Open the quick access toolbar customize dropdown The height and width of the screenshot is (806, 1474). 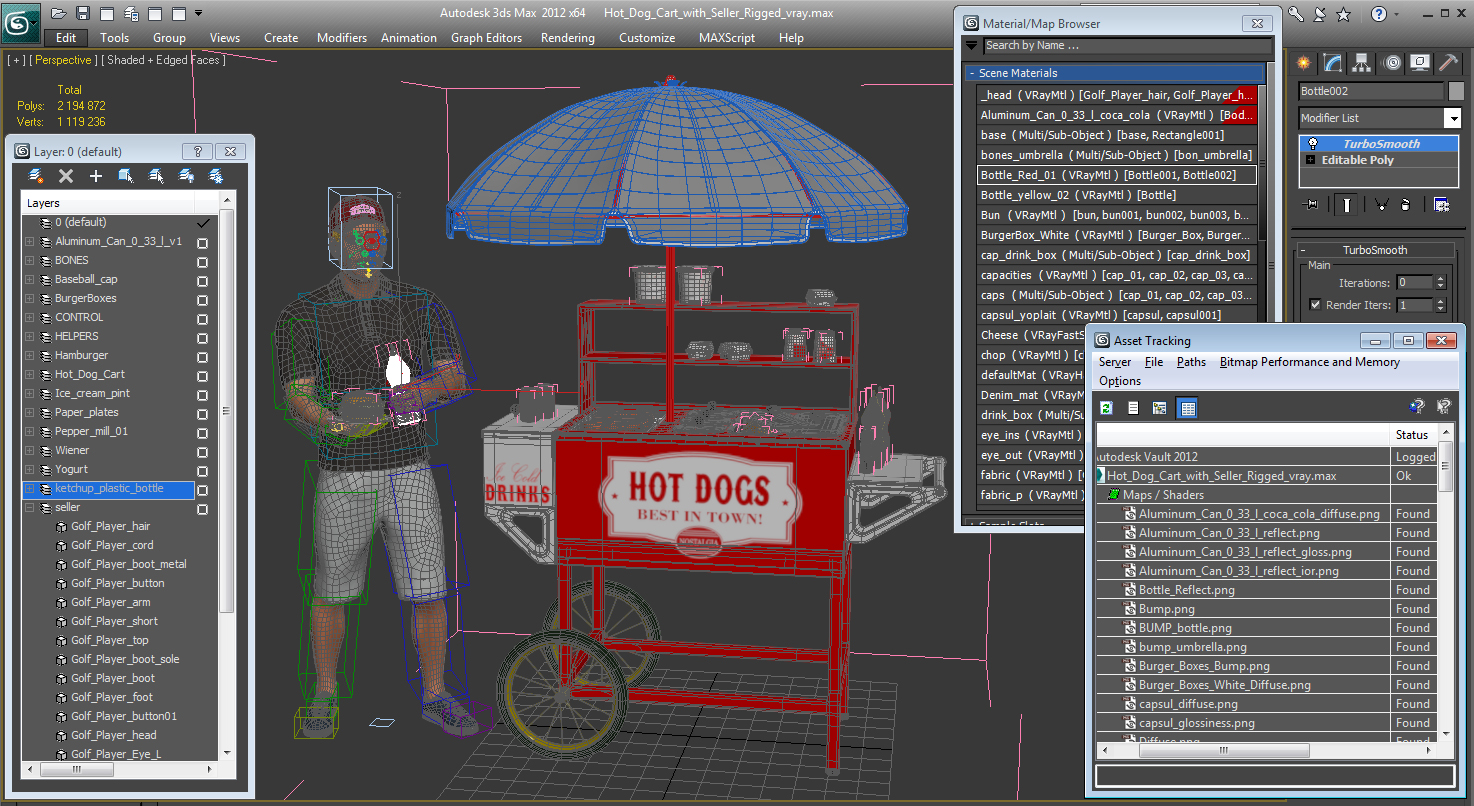click(198, 14)
